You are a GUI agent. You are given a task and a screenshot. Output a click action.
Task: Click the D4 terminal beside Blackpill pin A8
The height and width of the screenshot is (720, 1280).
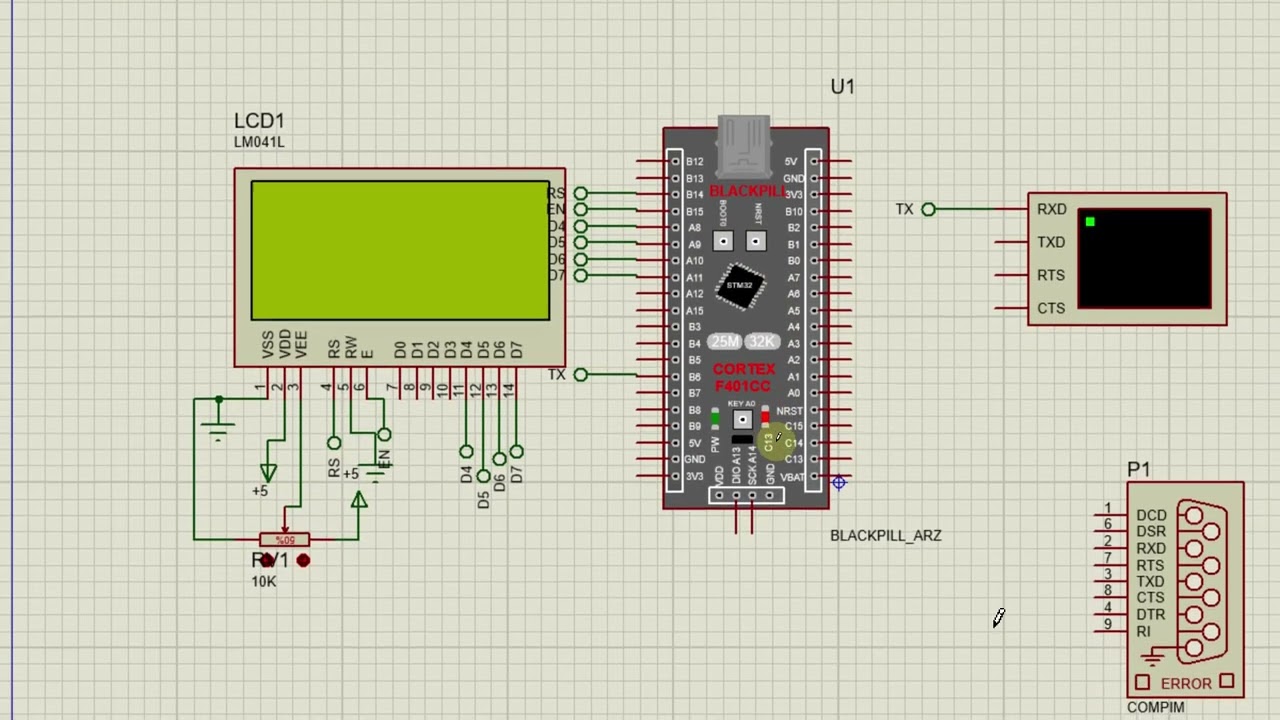tap(581, 226)
